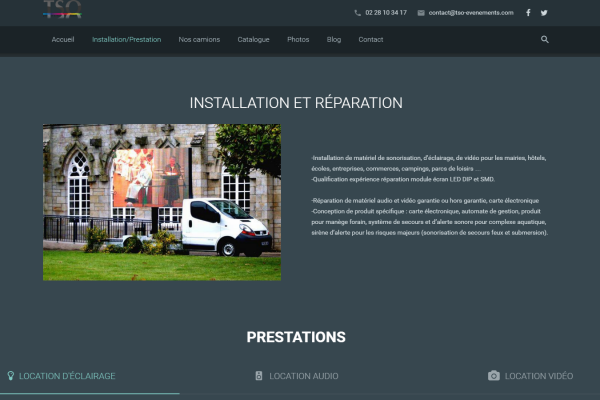Open the search magnifier in the navigation bar
The height and width of the screenshot is (400, 600).
[x=545, y=39]
